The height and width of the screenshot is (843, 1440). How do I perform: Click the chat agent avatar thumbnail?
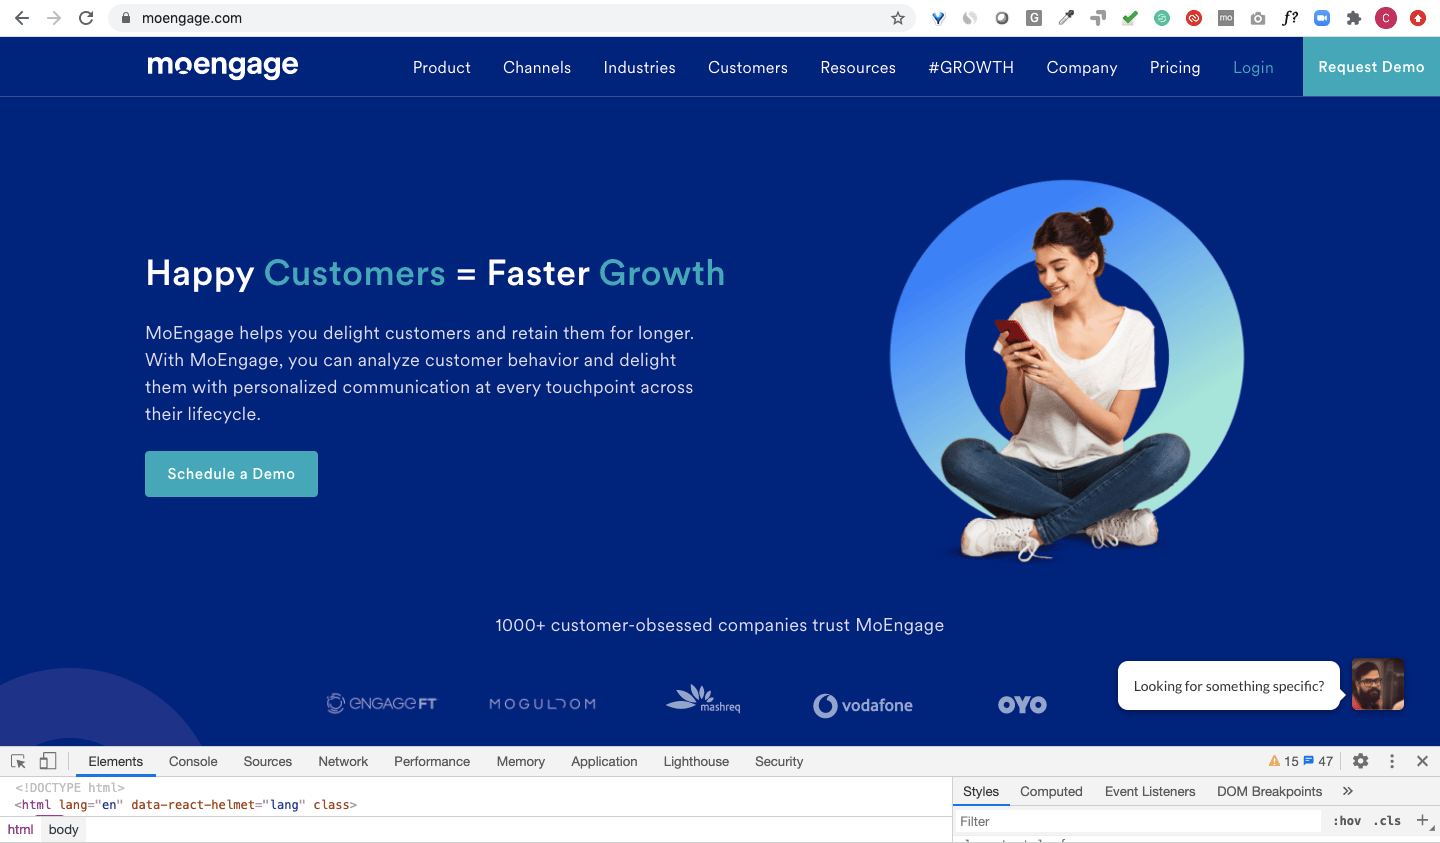[1378, 684]
